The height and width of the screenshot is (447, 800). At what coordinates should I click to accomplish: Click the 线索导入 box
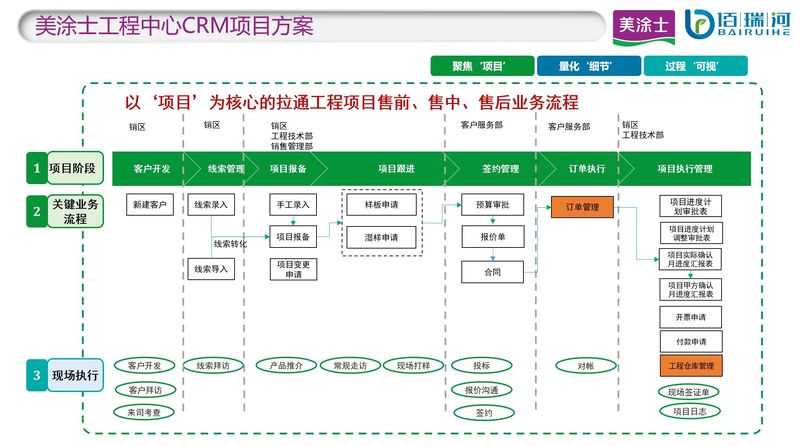[212, 268]
